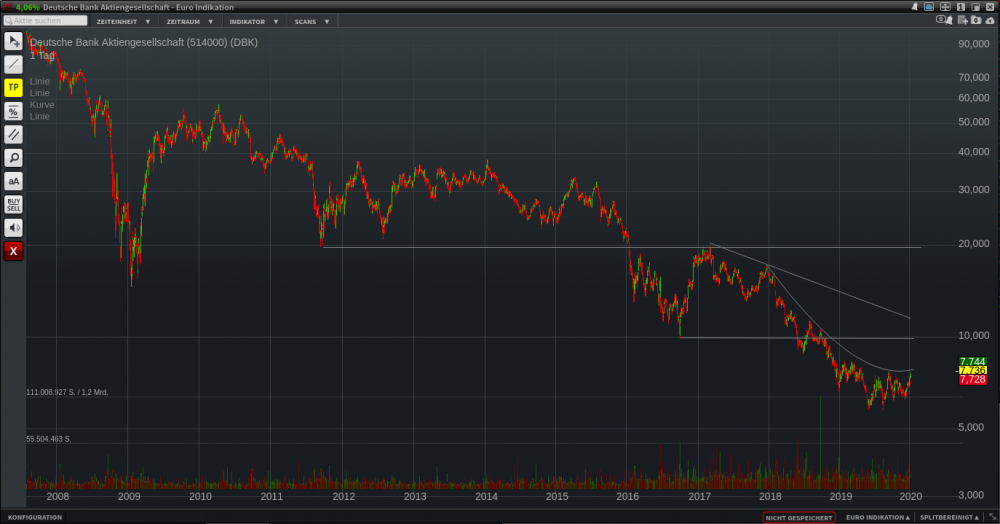This screenshot has height=524, width=1000.
Task: Activate the yellow TP tool
Action: [x=13, y=88]
